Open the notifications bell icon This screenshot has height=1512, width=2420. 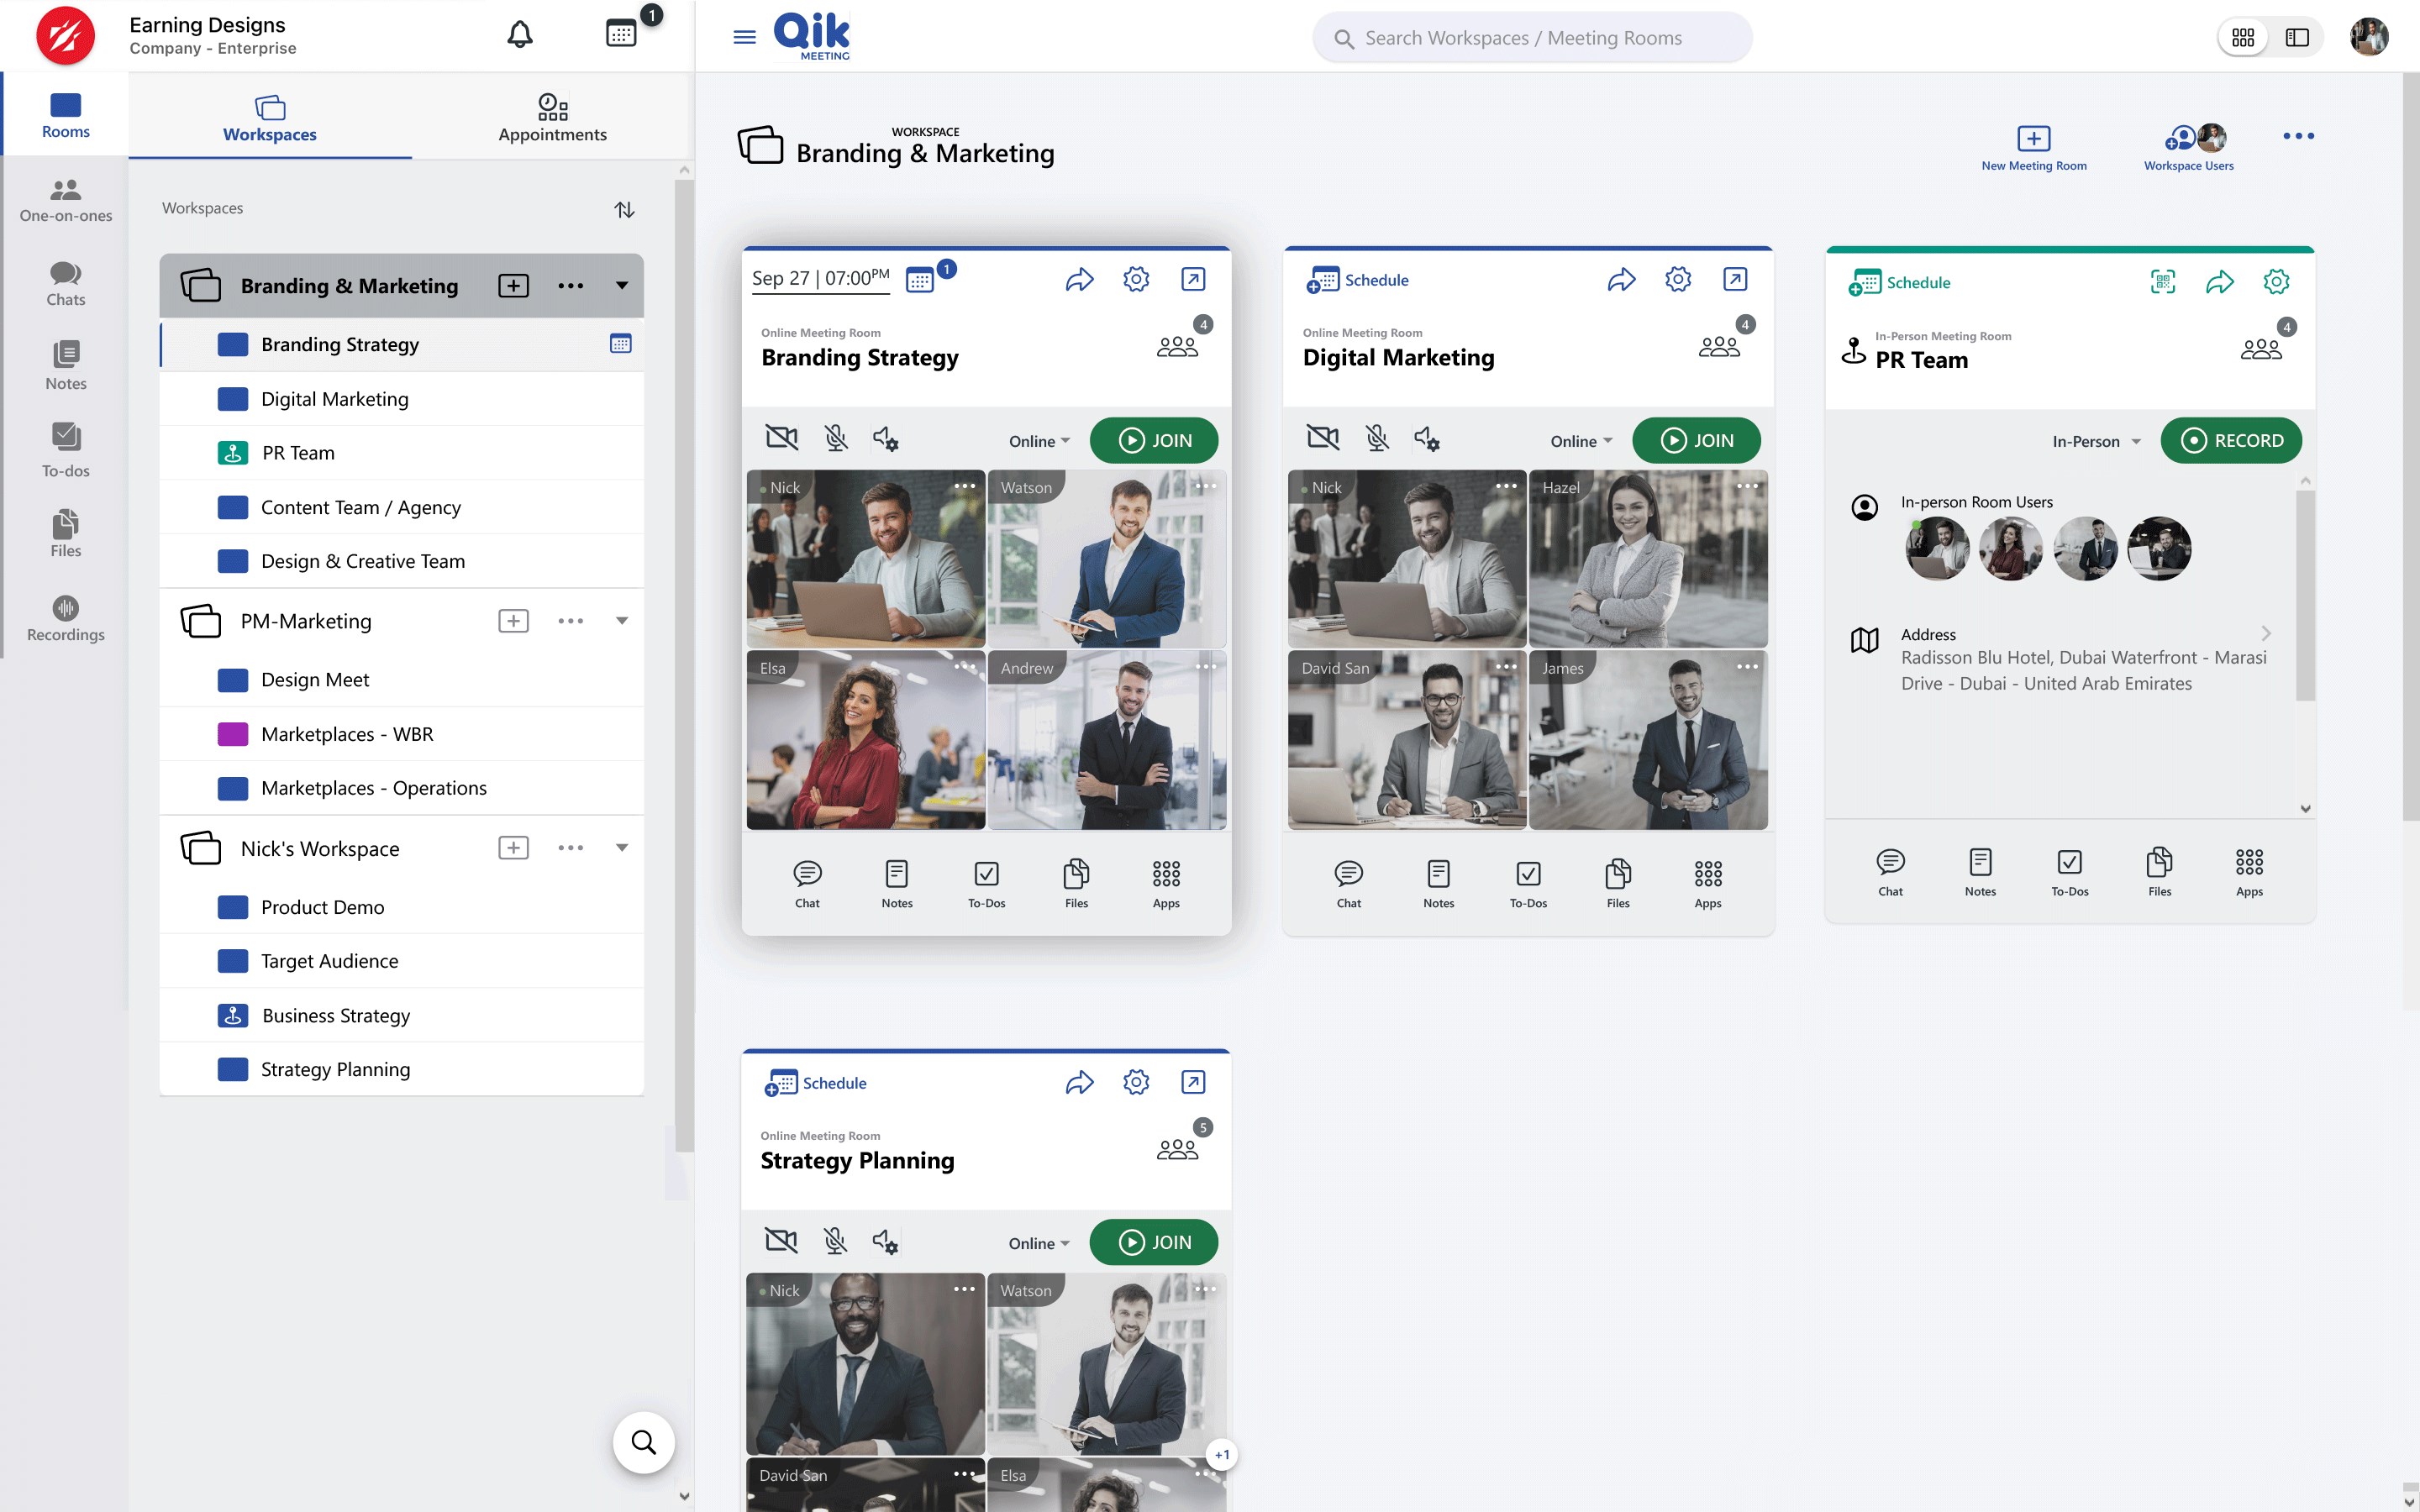[519, 35]
